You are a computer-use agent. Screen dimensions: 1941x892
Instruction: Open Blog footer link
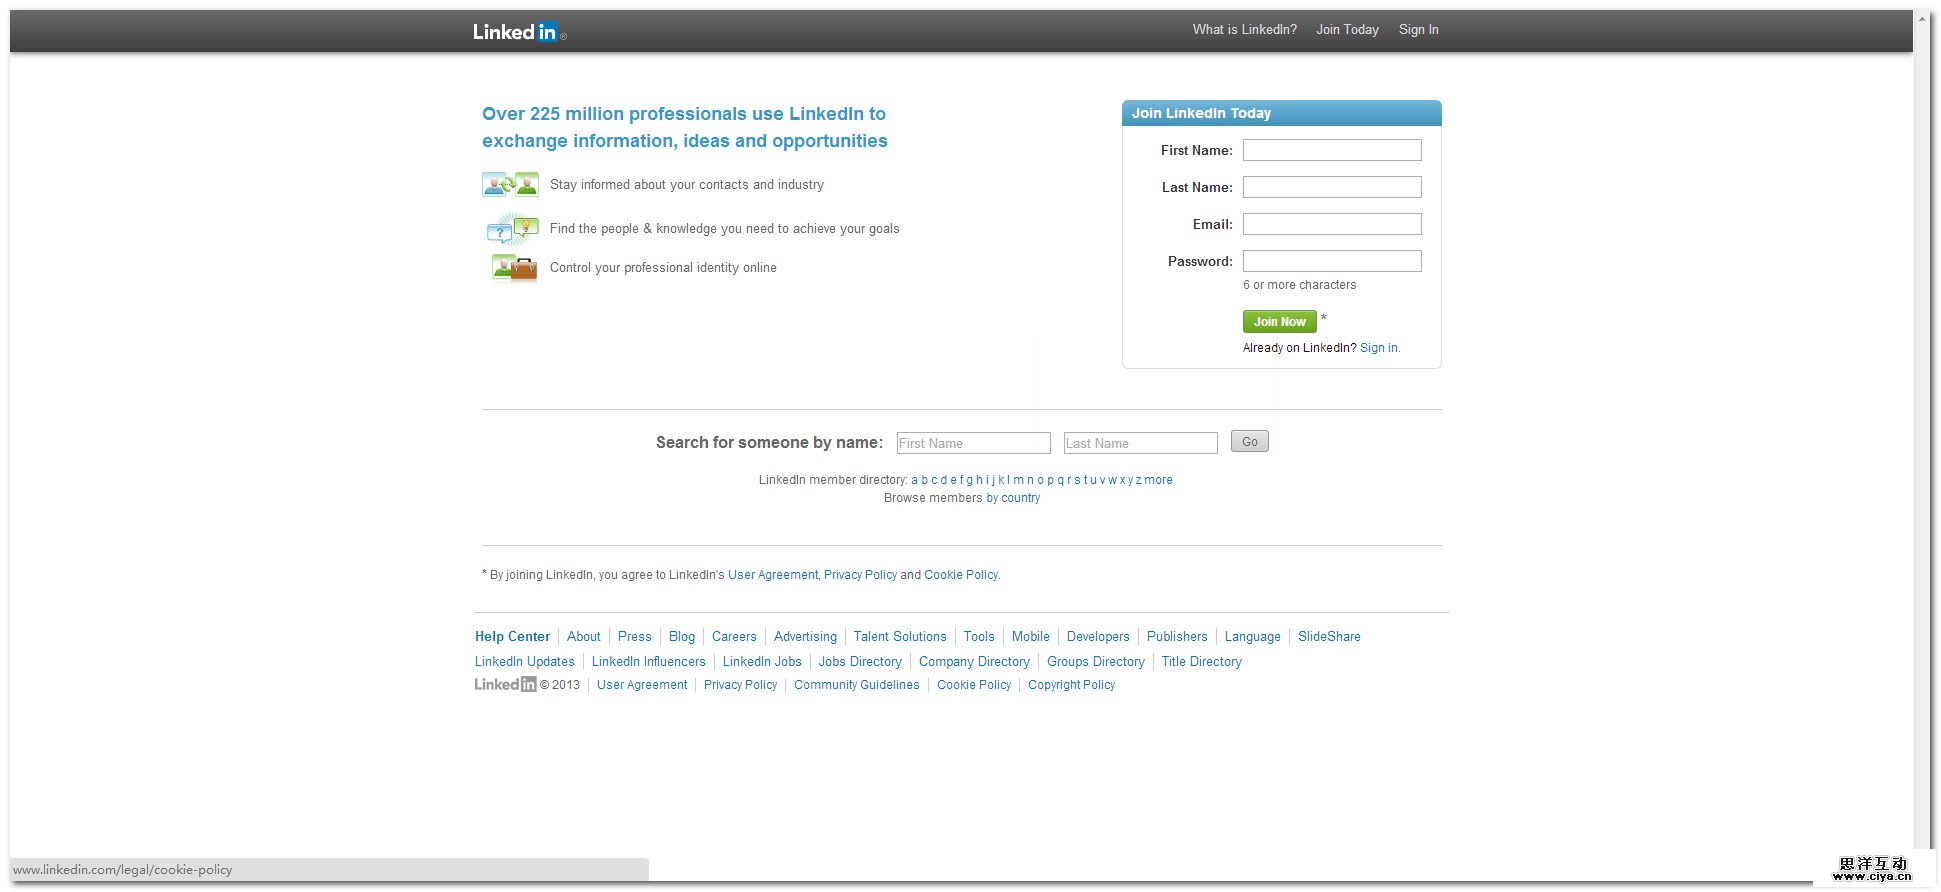pos(682,637)
